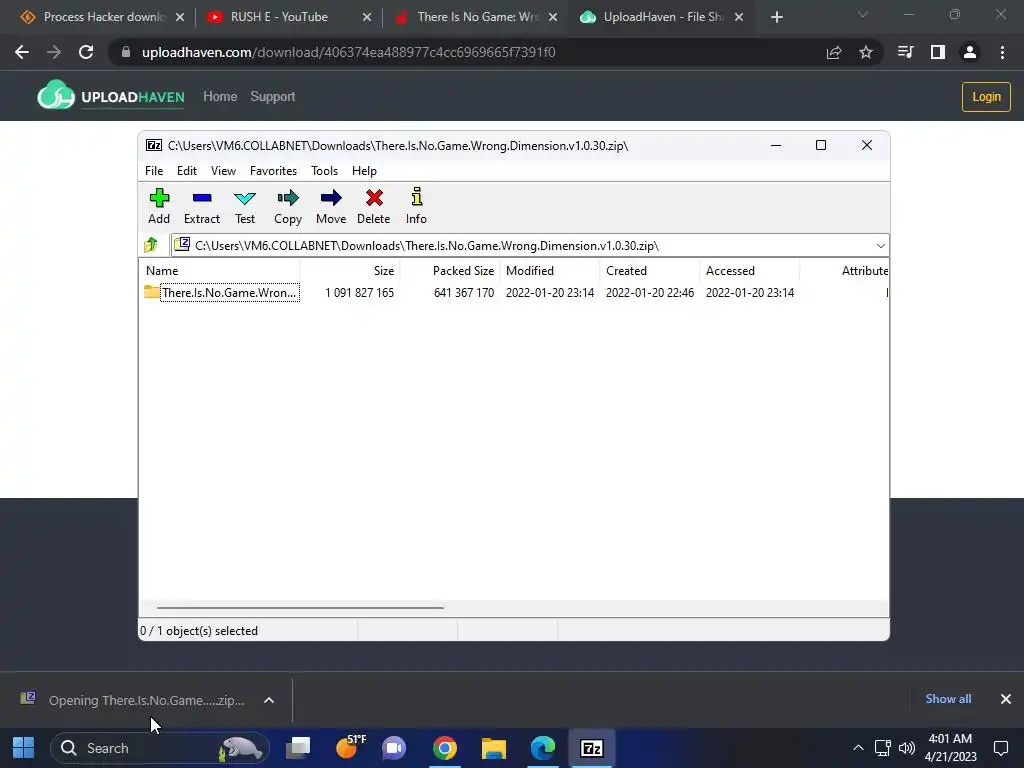Click the Add button in 7-Zip toolbar
Viewport: 1024px width, 768px height.
pyautogui.click(x=159, y=206)
